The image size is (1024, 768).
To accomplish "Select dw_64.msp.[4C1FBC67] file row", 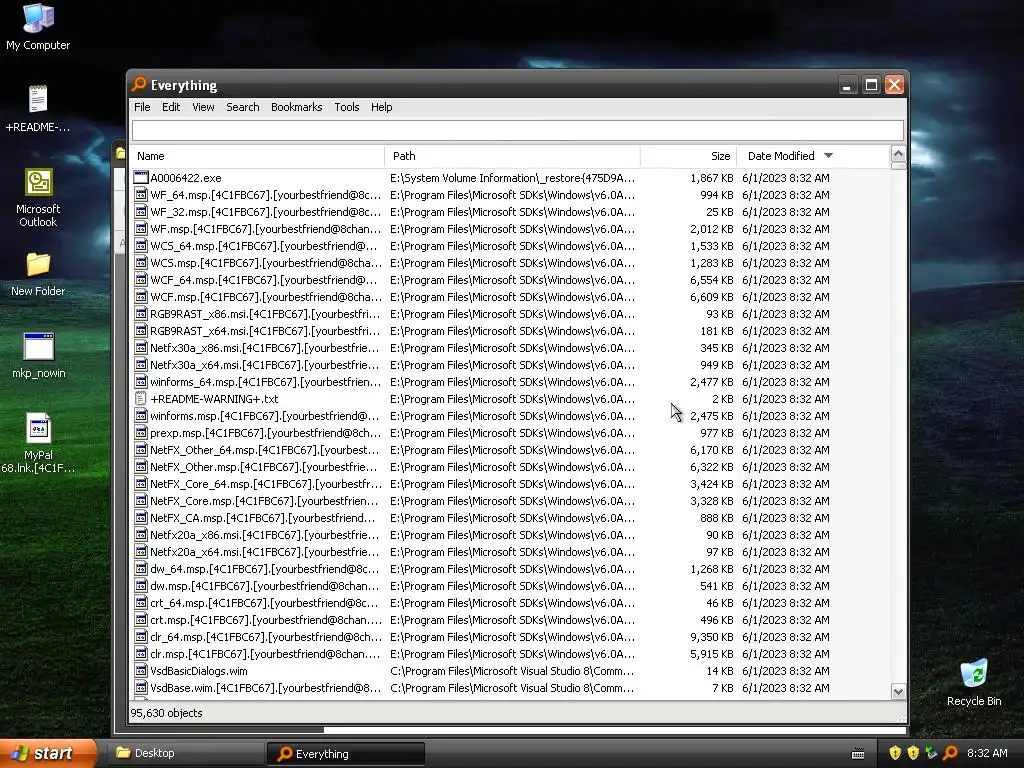I will click(511, 569).
